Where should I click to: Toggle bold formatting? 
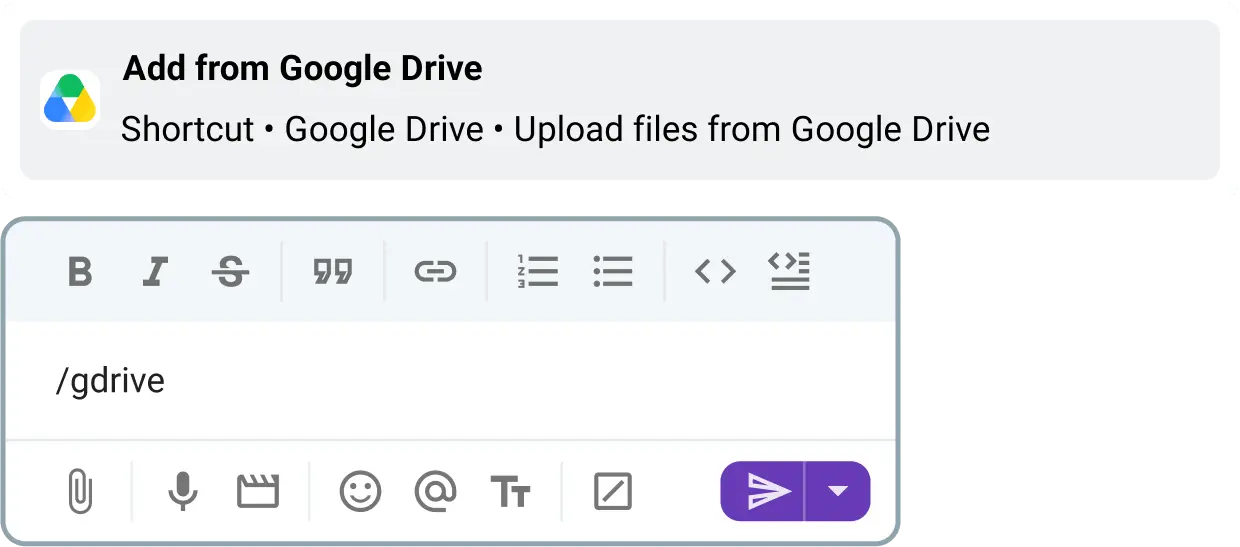pyautogui.click(x=80, y=271)
